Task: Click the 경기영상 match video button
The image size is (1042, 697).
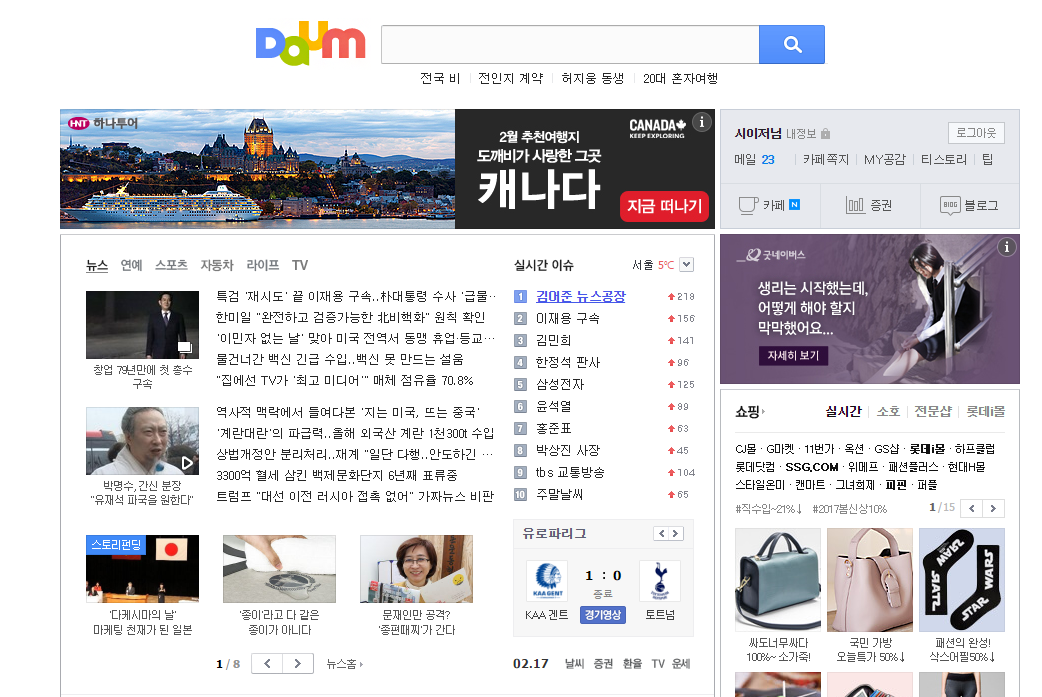Action: [602, 615]
